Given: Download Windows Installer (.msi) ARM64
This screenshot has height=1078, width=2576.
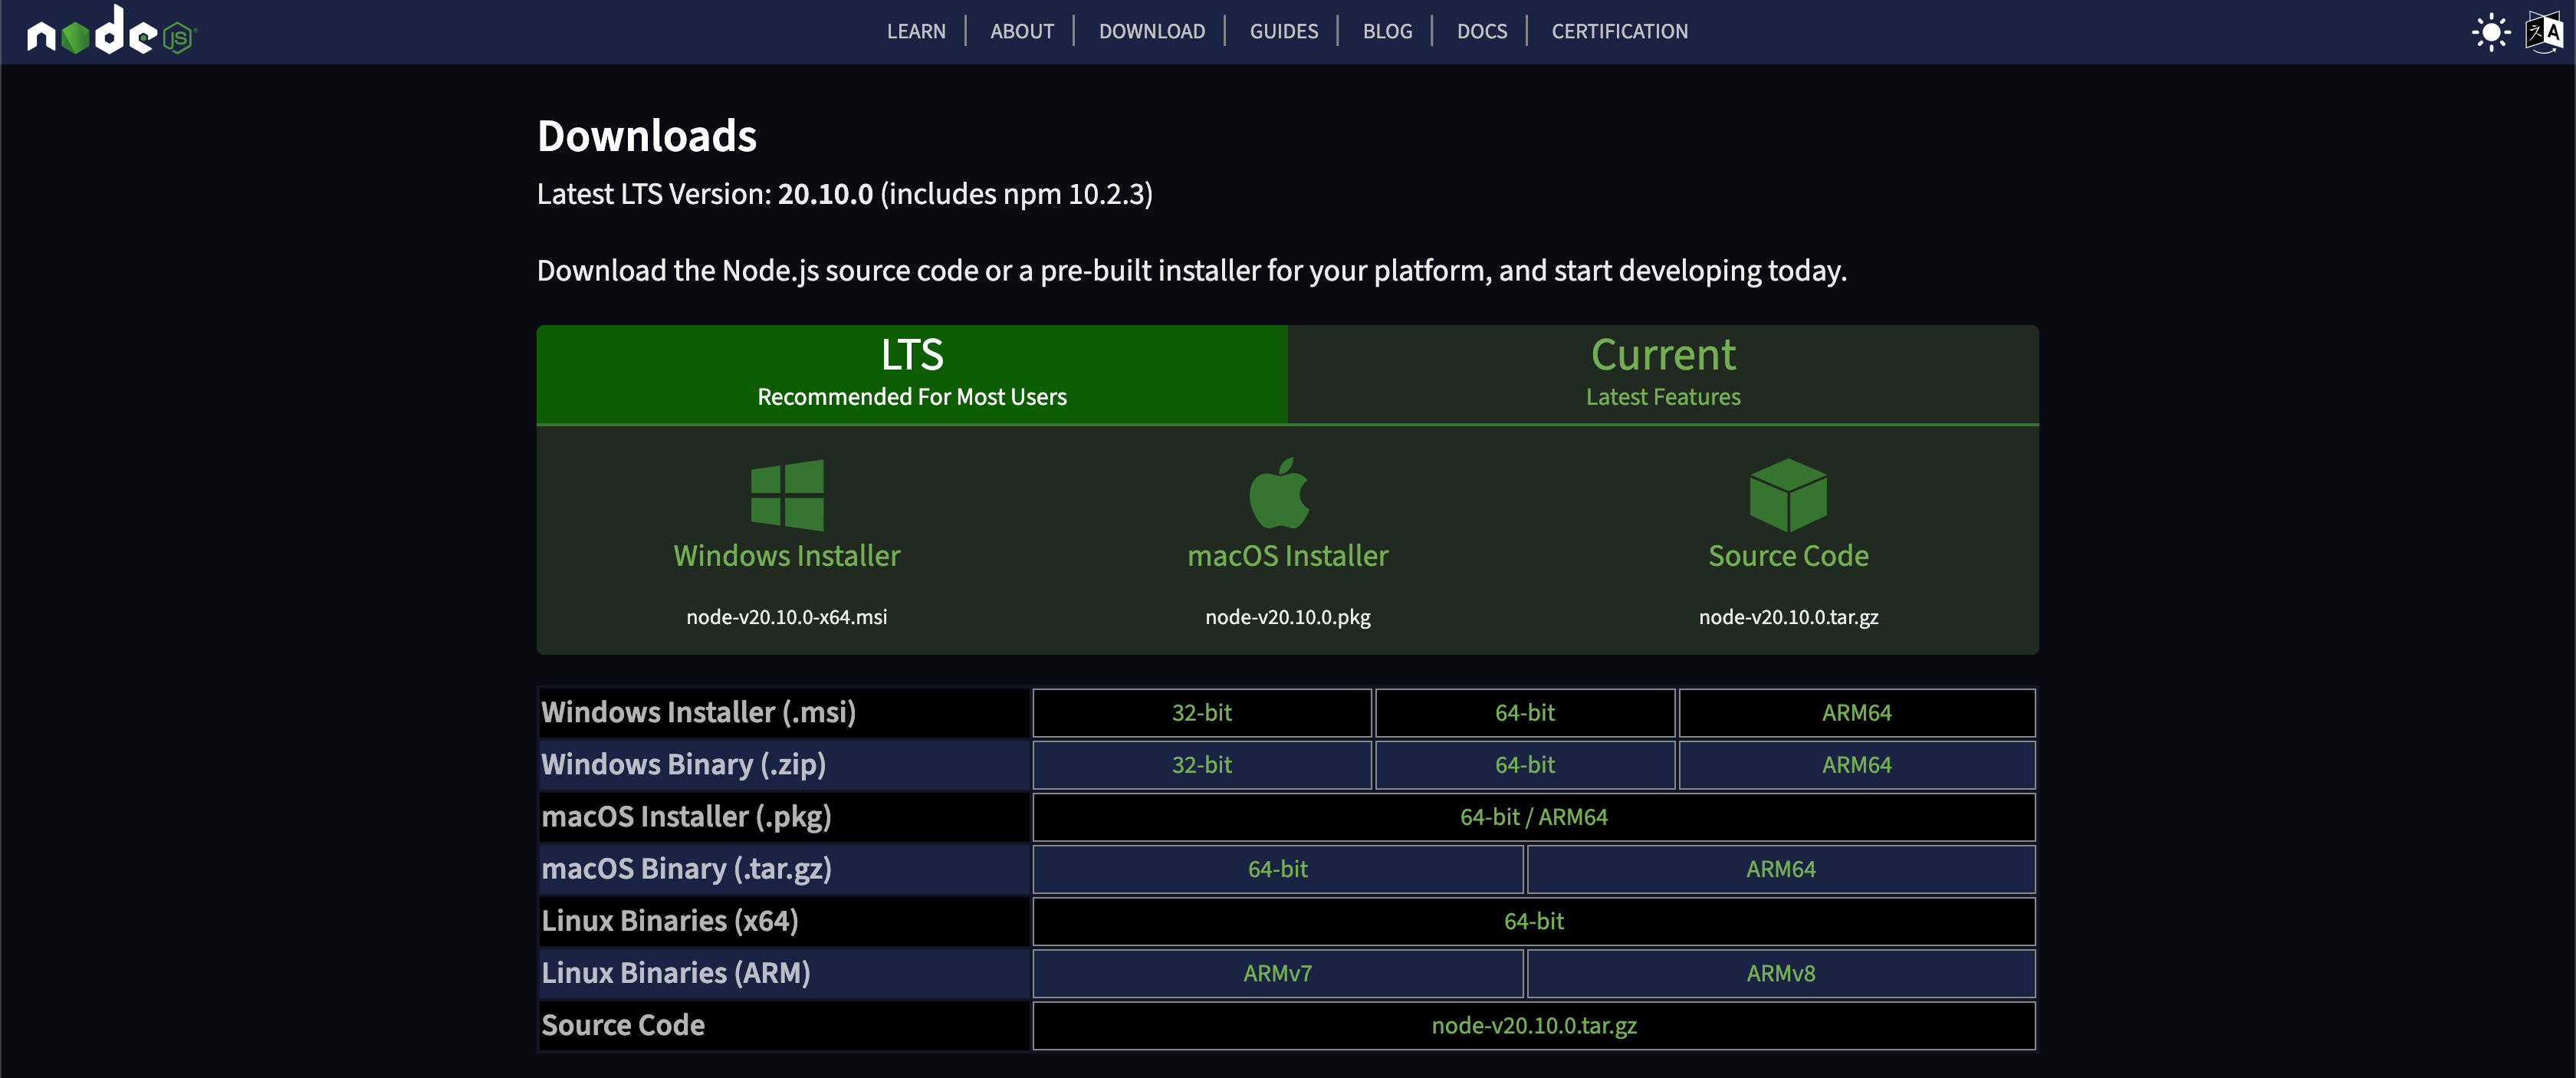Looking at the screenshot, I should [x=1857, y=713].
